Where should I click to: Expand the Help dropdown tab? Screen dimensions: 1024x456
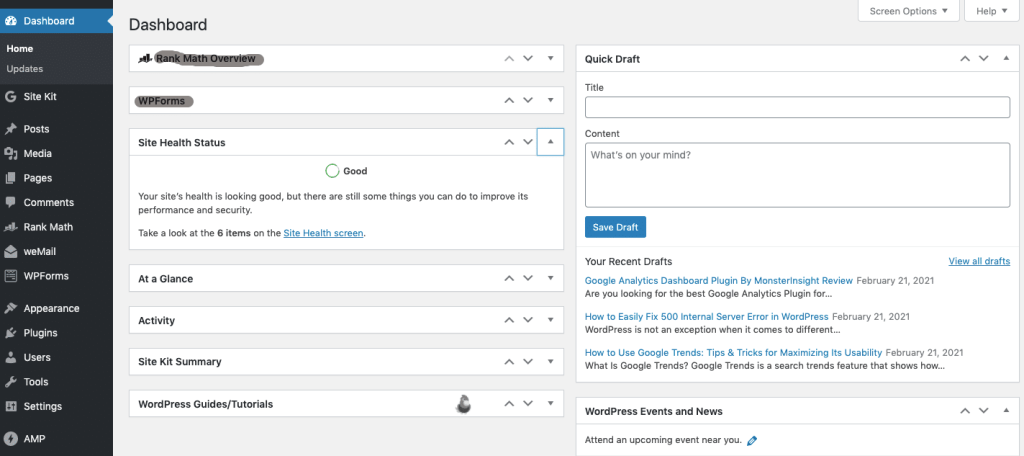(x=991, y=11)
